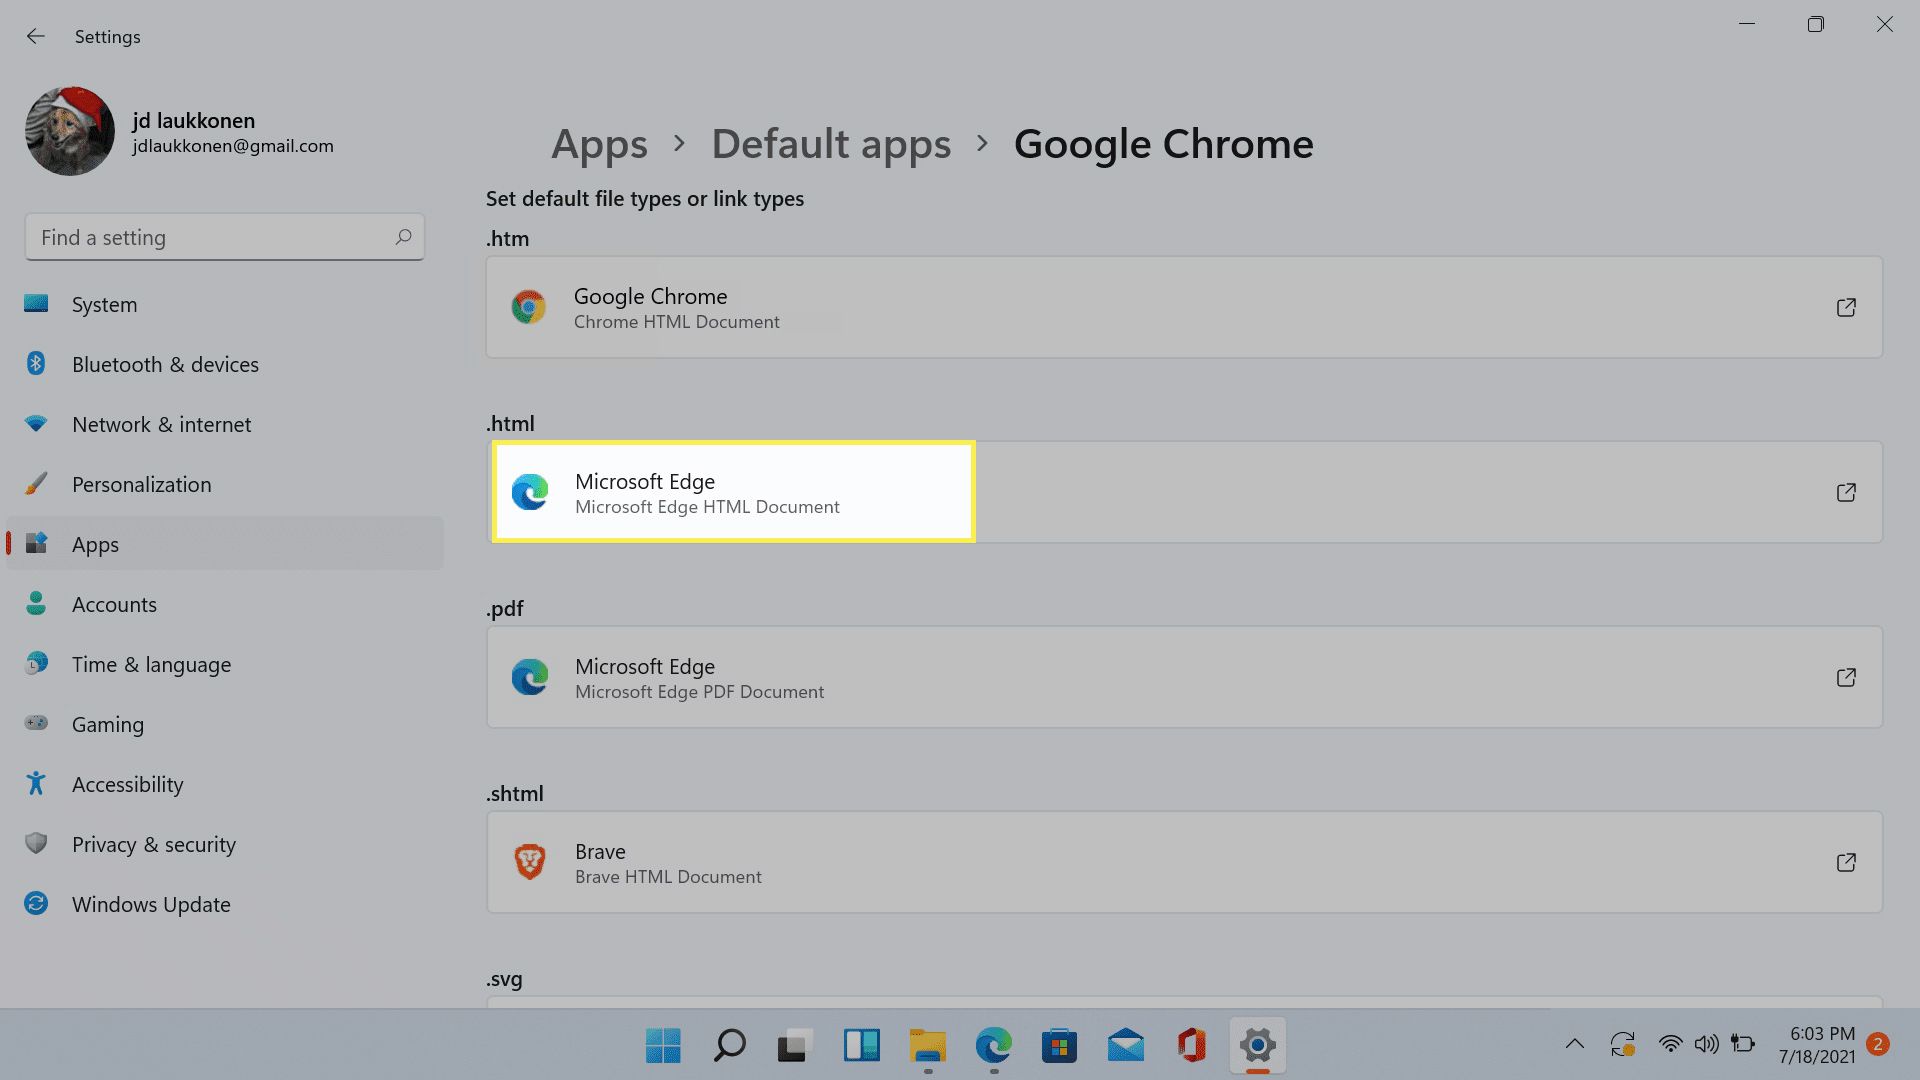Open external-link icon on the .shtml row
Viewport: 1920px width, 1080px height.
1846,862
